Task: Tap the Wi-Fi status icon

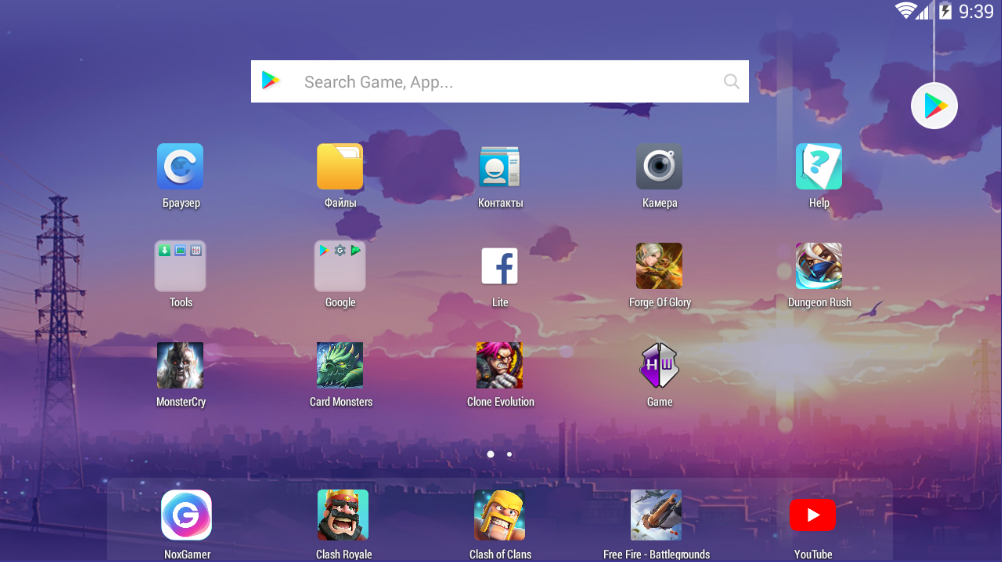Action: (x=905, y=11)
